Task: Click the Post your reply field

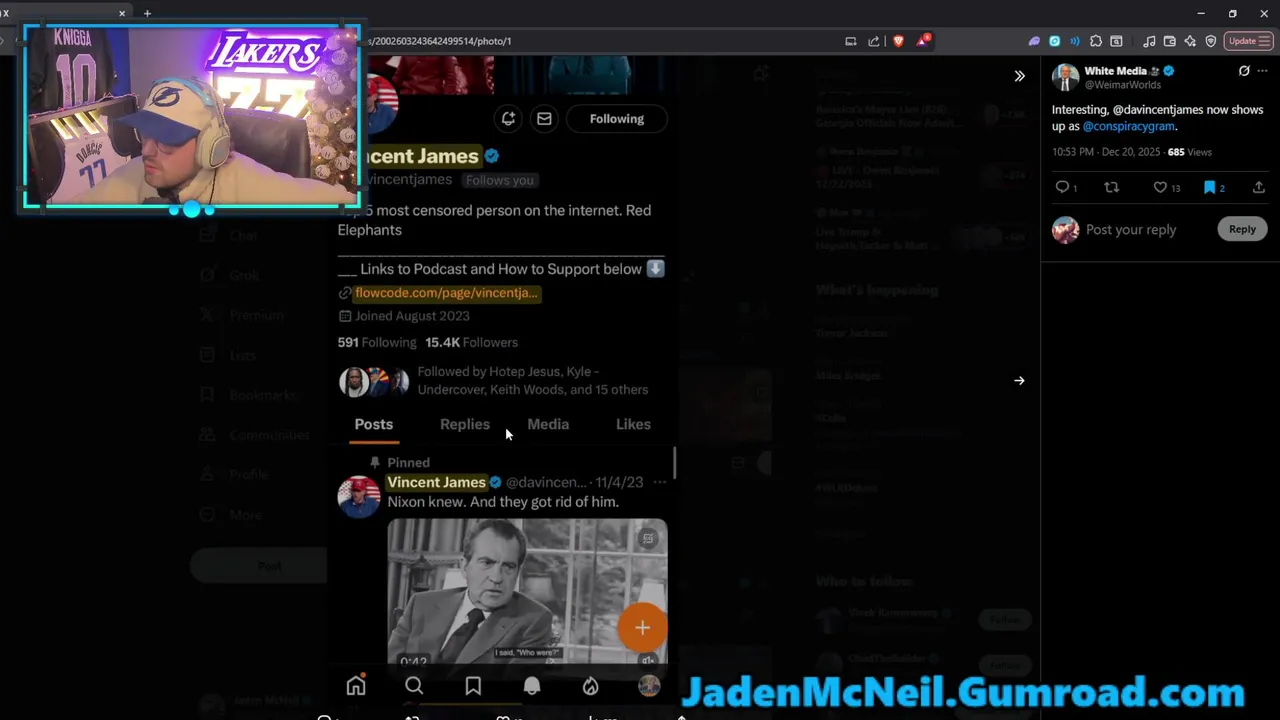Action: click(x=1131, y=229)
